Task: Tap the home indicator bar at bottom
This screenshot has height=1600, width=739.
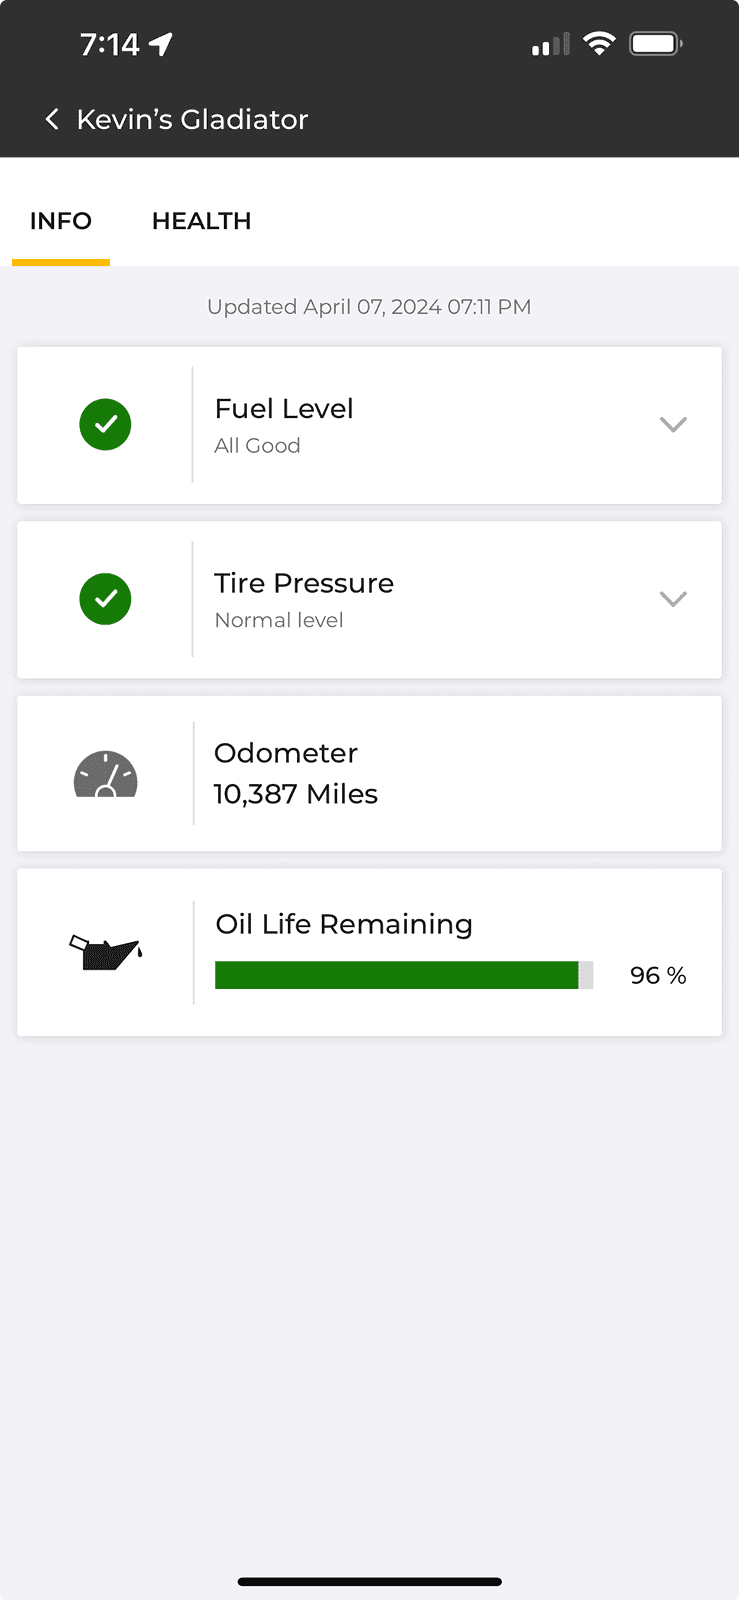Action: pyautogui.click(x=370, y=1582)
